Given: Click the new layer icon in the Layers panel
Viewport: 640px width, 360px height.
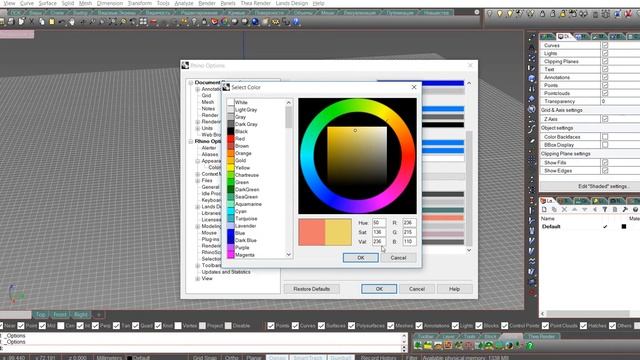Looking at the screenshot, I should coord(544,209).
